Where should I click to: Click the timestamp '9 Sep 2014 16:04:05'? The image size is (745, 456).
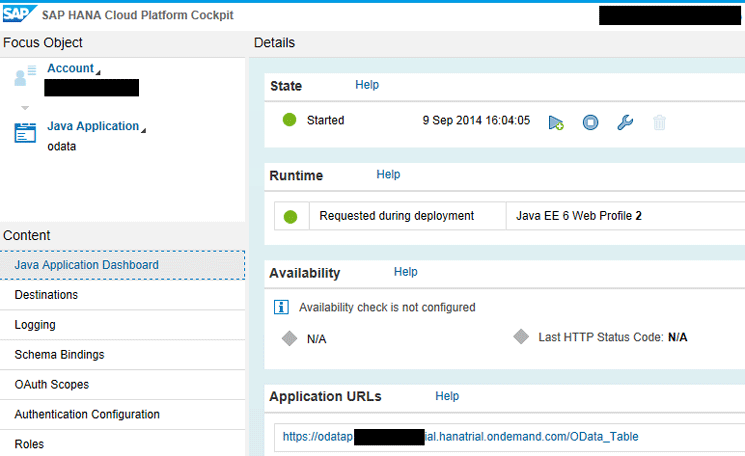pyautogui.click(x=476, y=120)
